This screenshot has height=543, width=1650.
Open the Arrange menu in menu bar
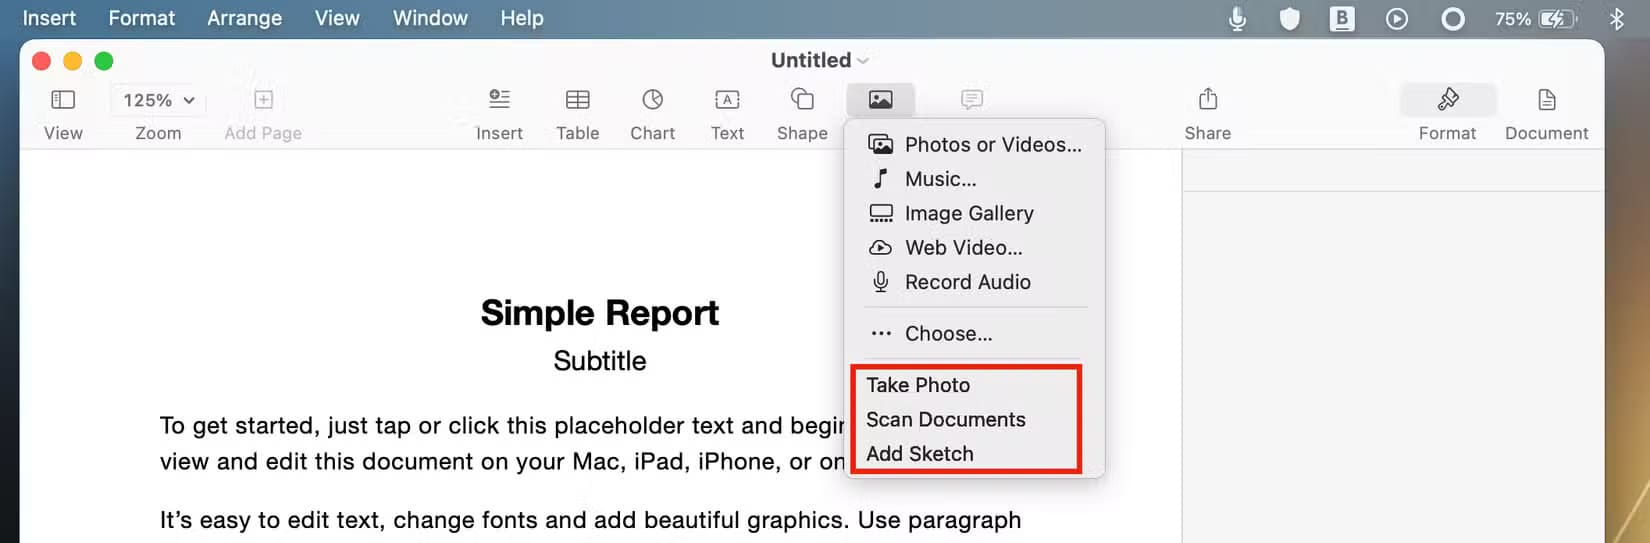(x=245, y=18)
